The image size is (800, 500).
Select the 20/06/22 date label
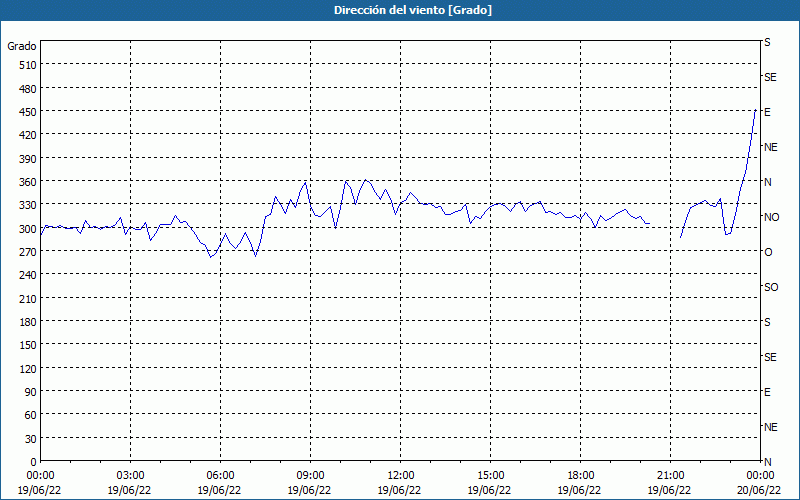coord(760,490)
